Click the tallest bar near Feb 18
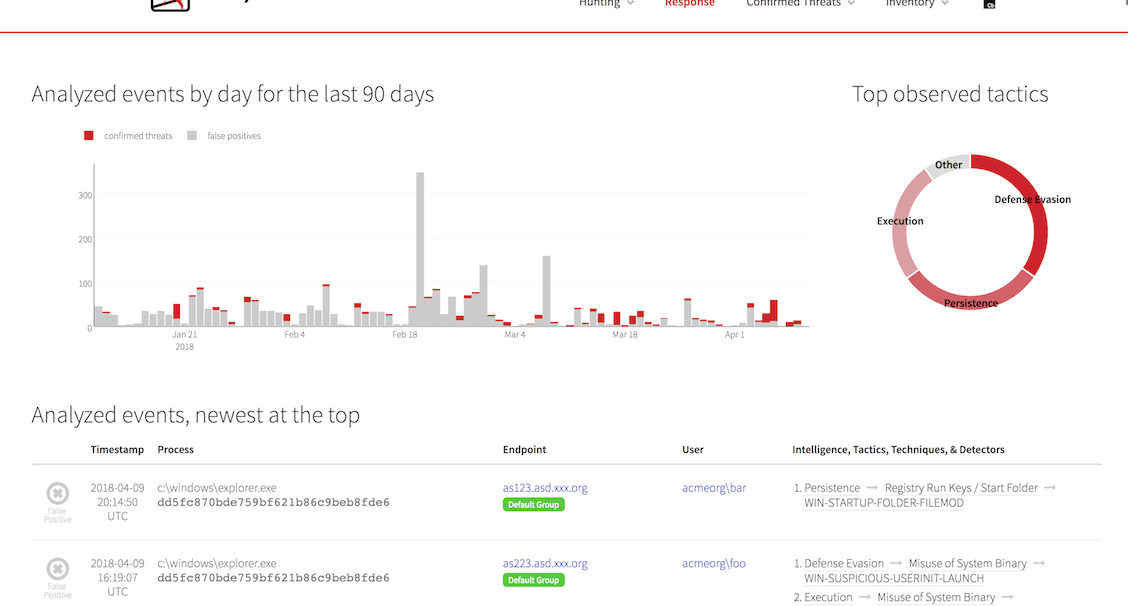The image size is (1128, 606). click(420, 250)
